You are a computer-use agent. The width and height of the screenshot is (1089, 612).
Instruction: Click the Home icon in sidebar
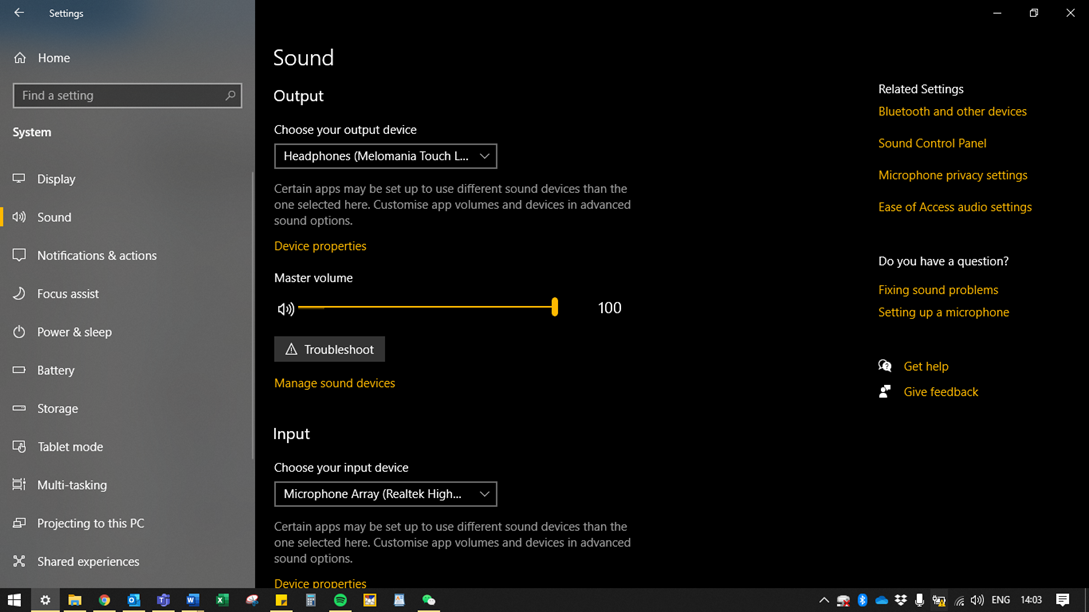(x=20, y=58)
